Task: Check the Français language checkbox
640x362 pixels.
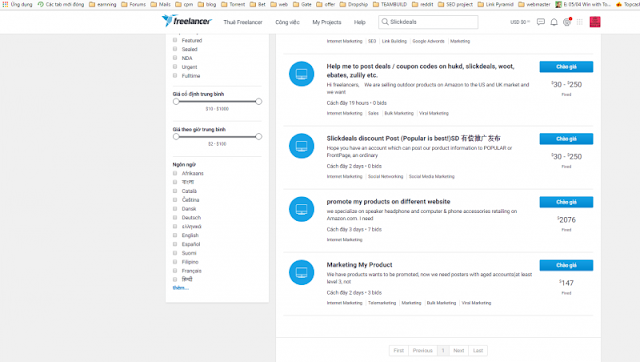Action: coord(175,271)
